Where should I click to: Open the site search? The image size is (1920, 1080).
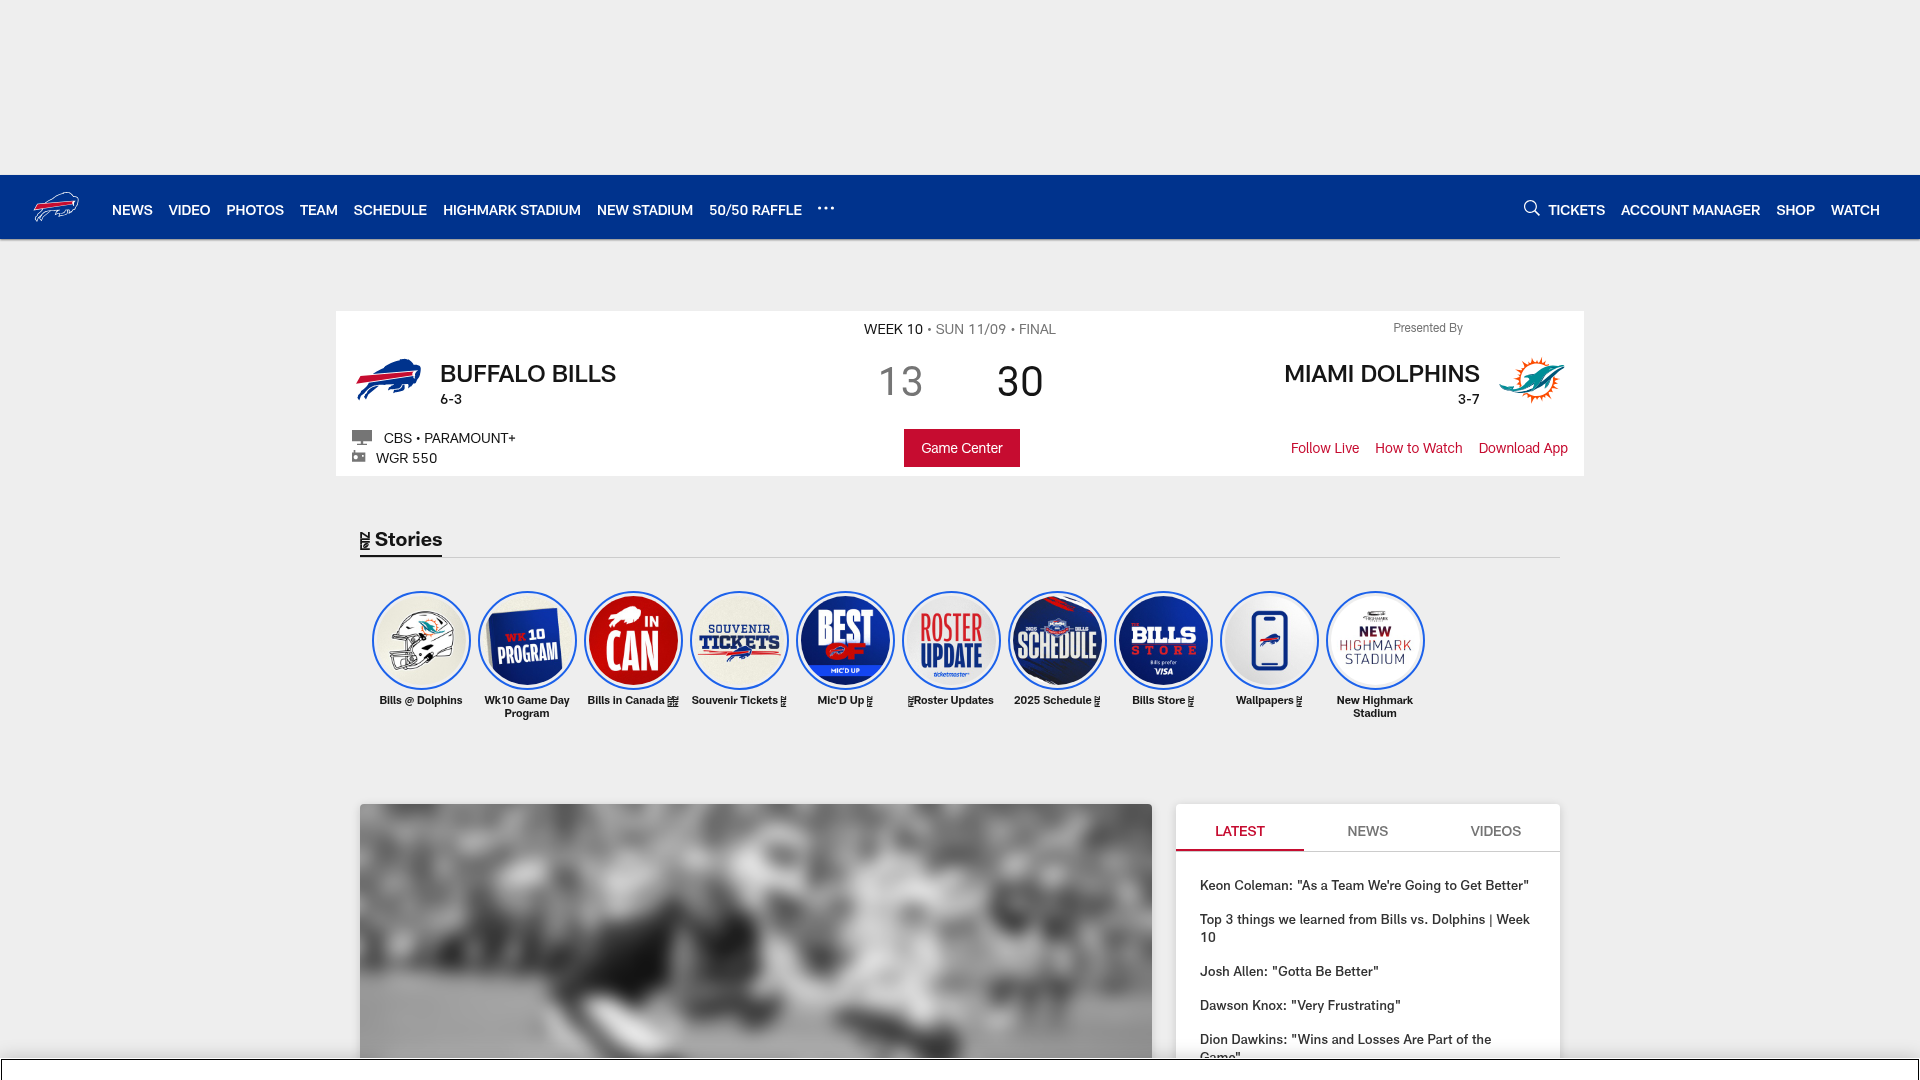click(x=1531, y=208)
